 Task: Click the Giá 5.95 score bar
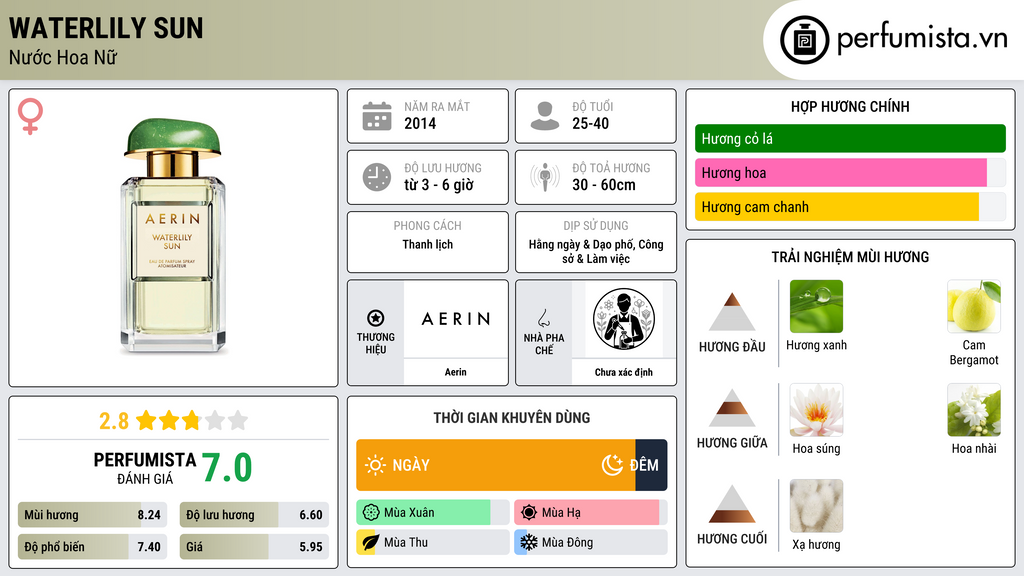[254, 547]
